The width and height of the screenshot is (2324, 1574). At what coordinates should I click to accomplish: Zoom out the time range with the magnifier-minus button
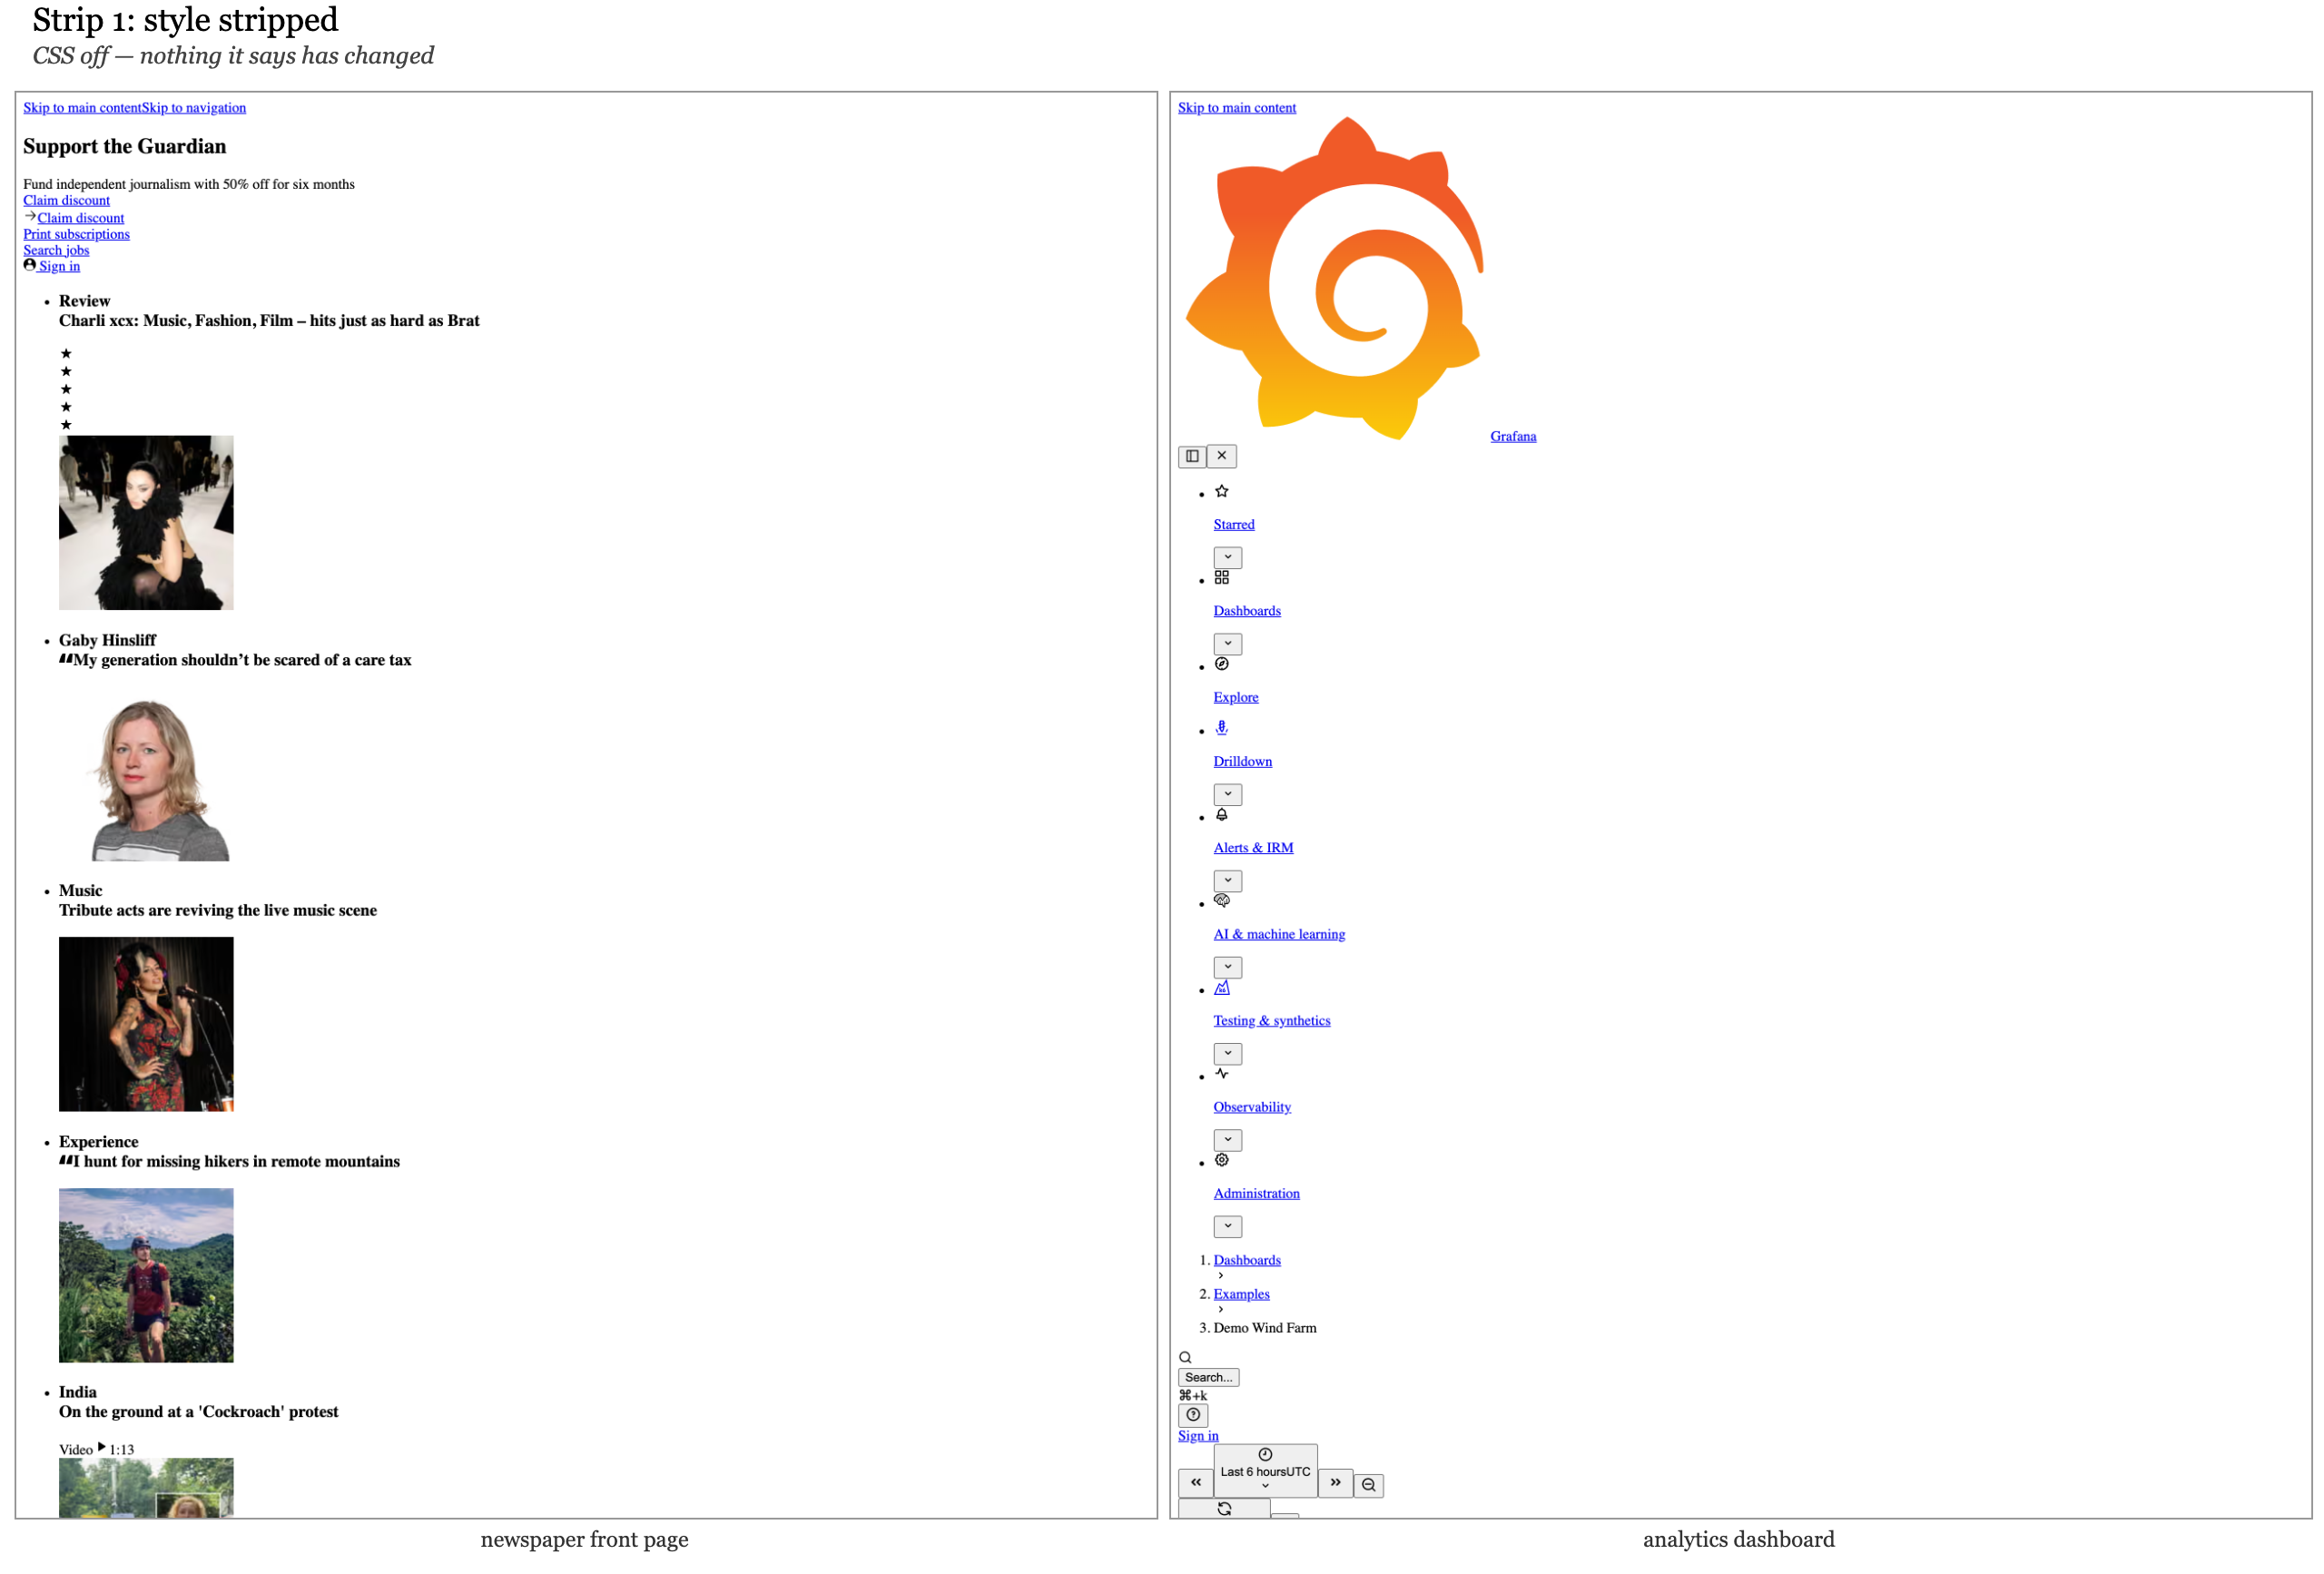[1368, 1486]
